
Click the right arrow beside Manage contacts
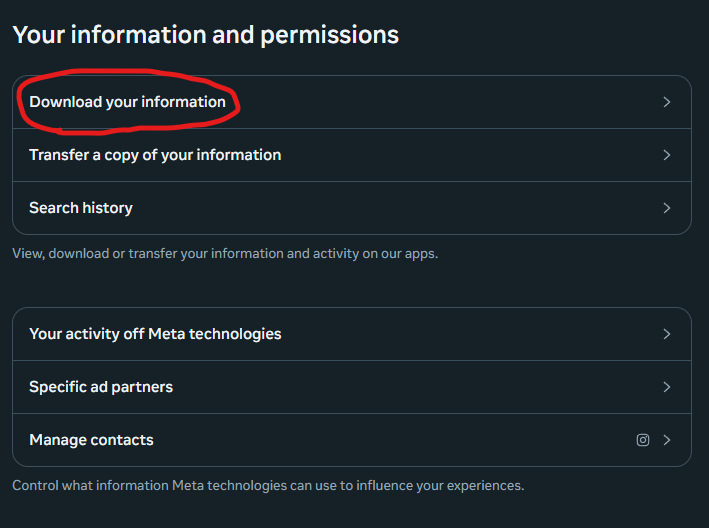667,440
